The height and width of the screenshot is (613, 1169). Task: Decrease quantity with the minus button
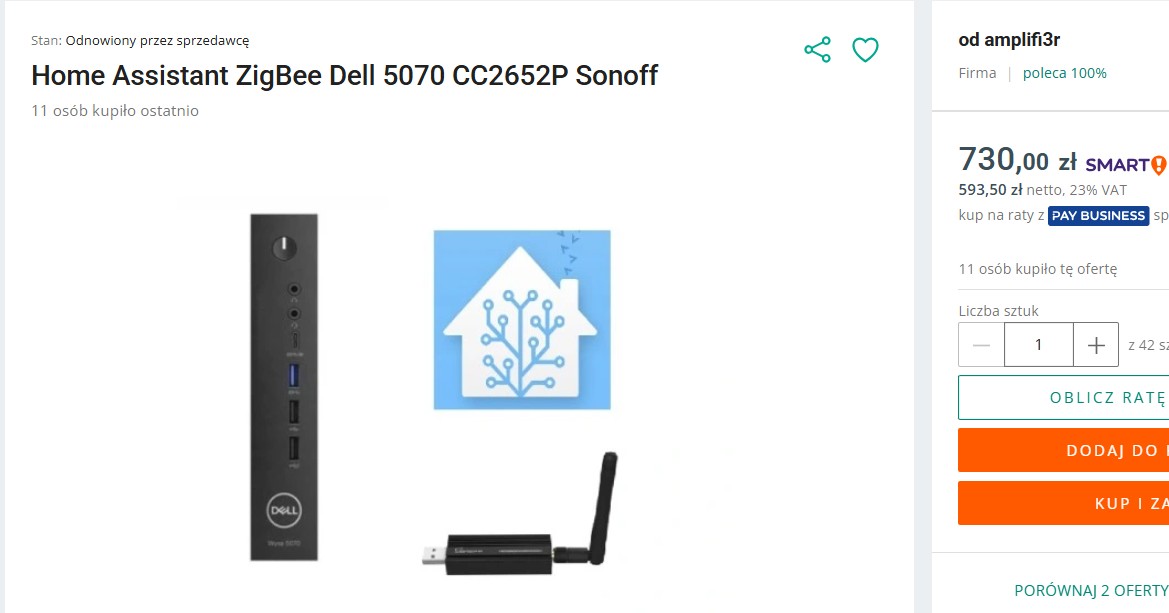click(x=981, y=345)
